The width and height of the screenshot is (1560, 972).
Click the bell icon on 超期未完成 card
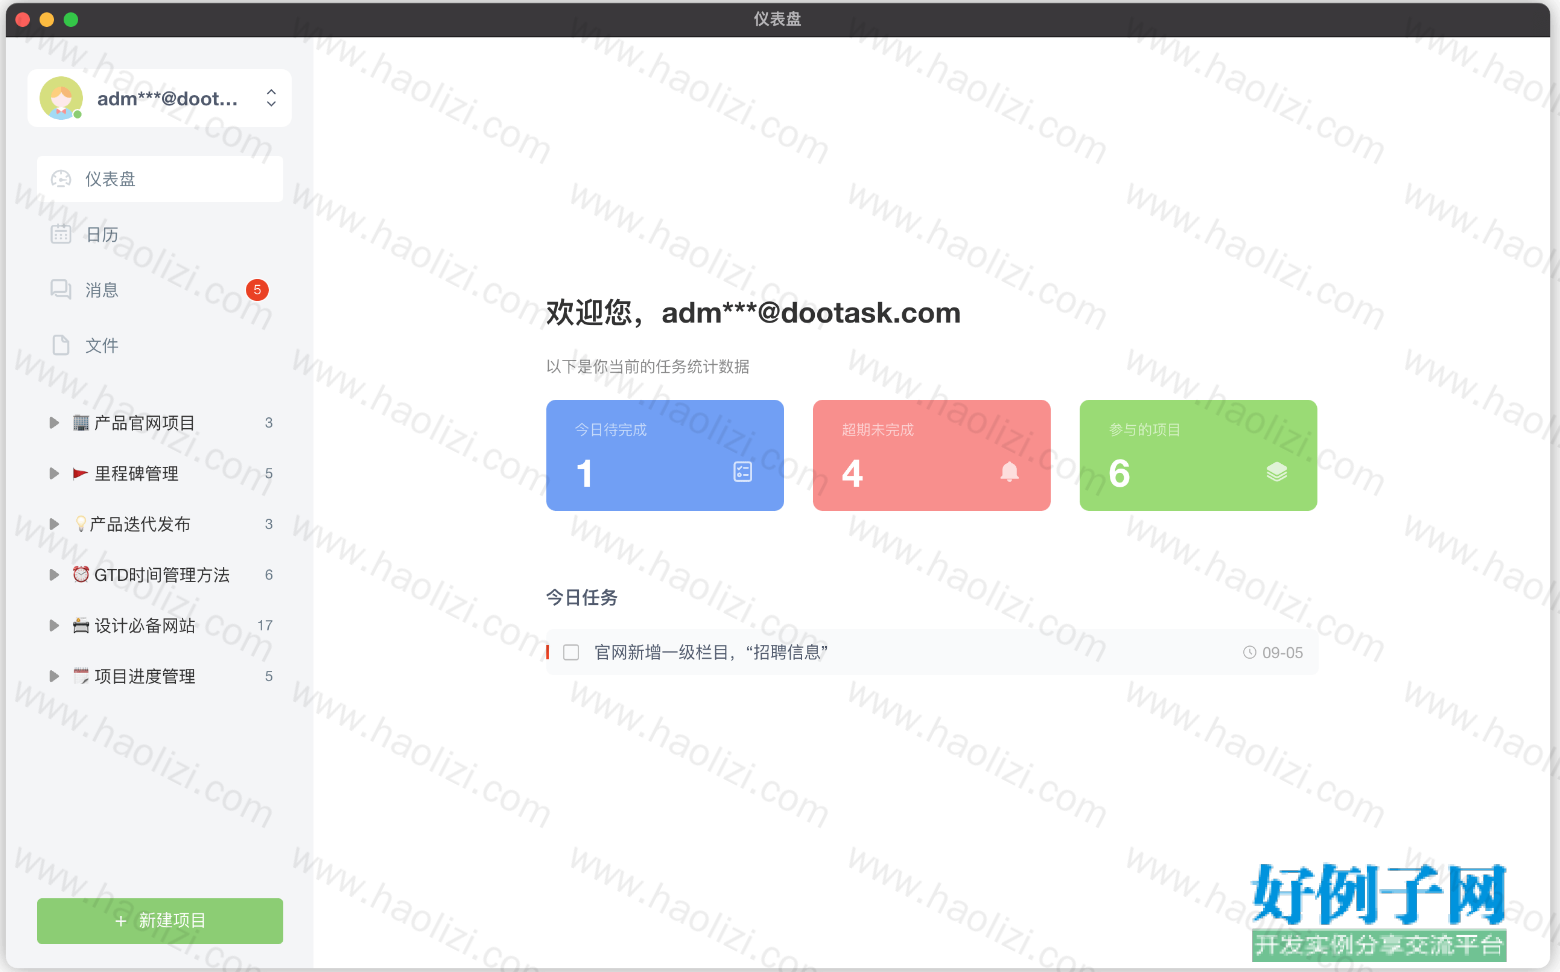click(x=1010, y=472)
